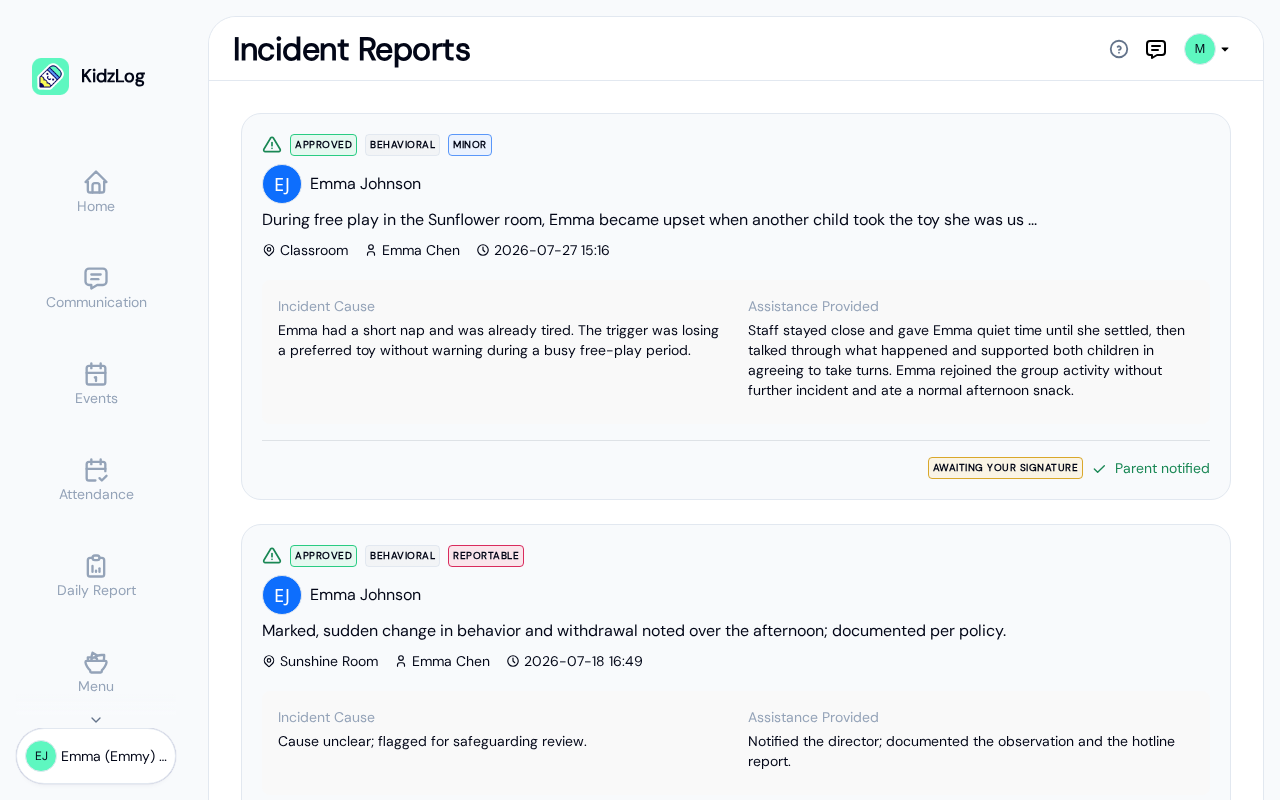
Task: Click person icon beside second Emma Chen
Action: pos(401,661)
